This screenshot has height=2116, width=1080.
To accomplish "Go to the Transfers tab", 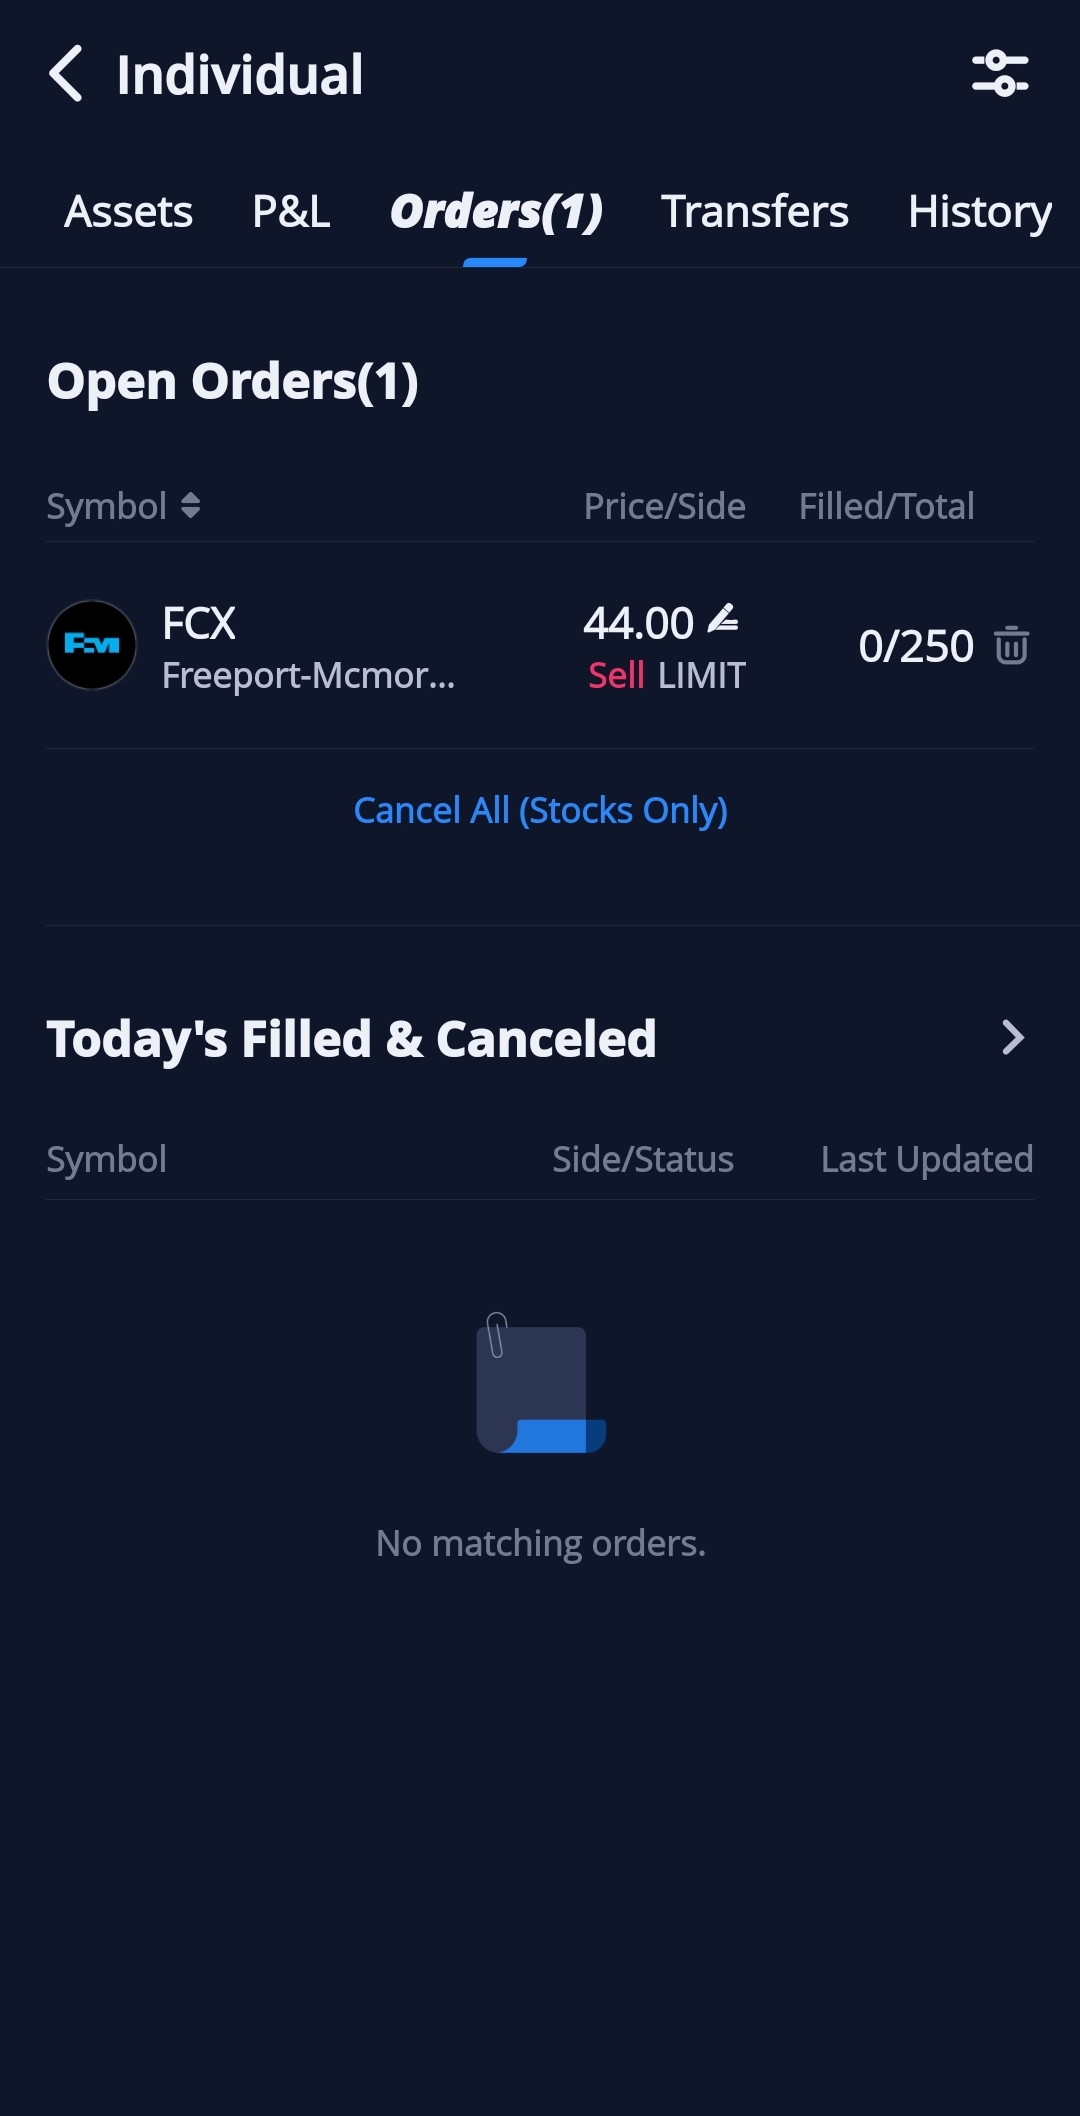I will [x=755, y=212].
